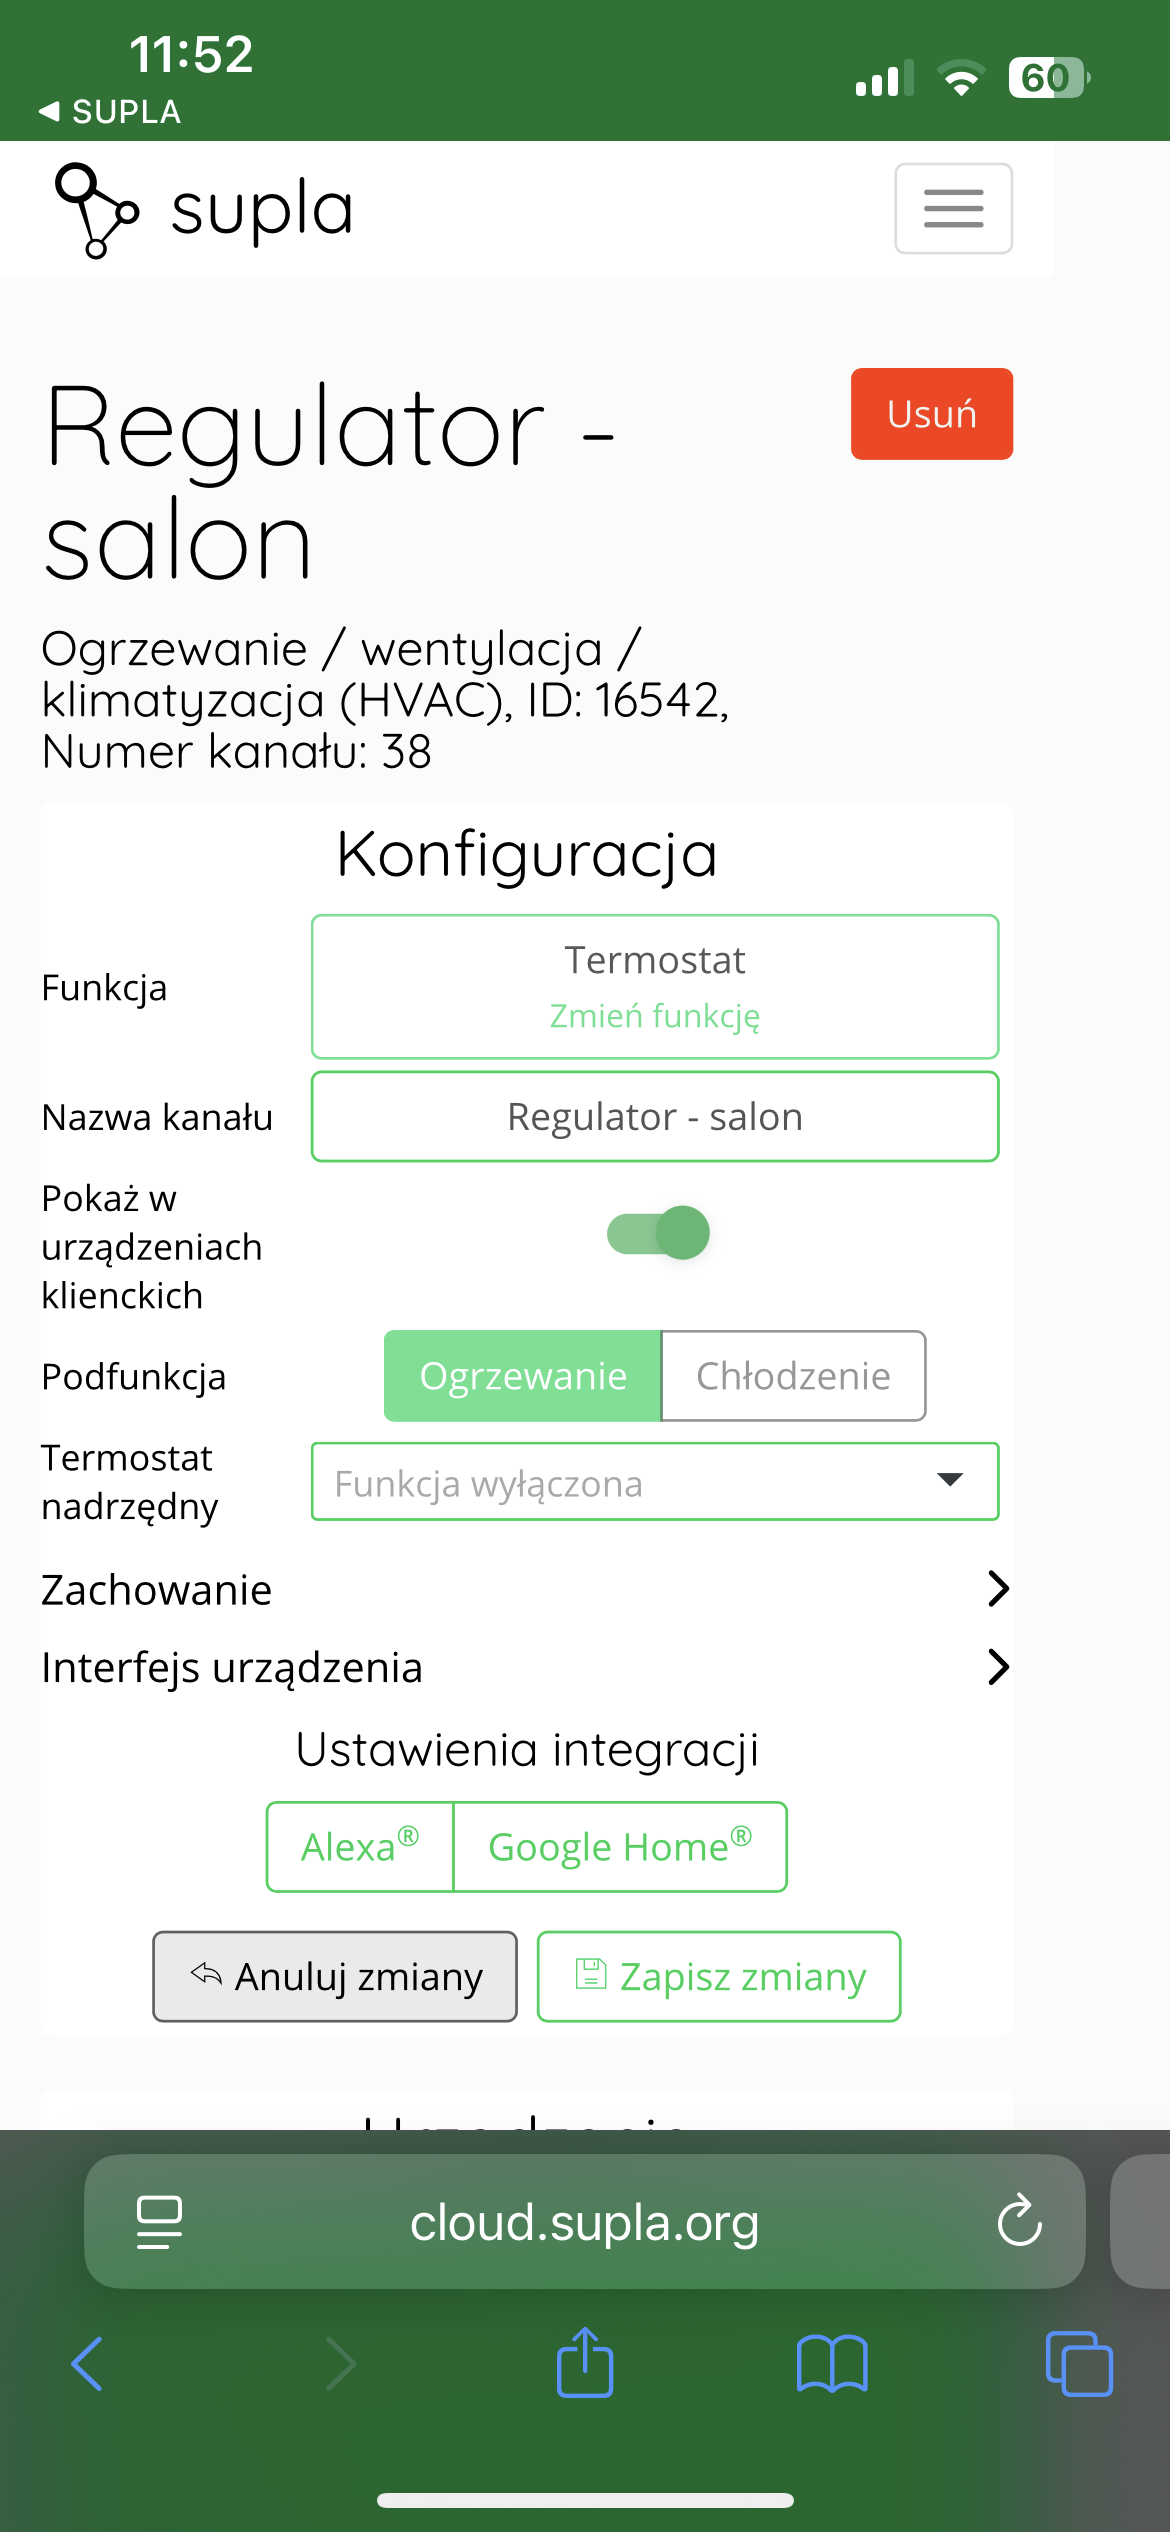Go back with Safari back arrow
The width and height of the screenshot is (1170, 2532).
tap(87, 2364)
